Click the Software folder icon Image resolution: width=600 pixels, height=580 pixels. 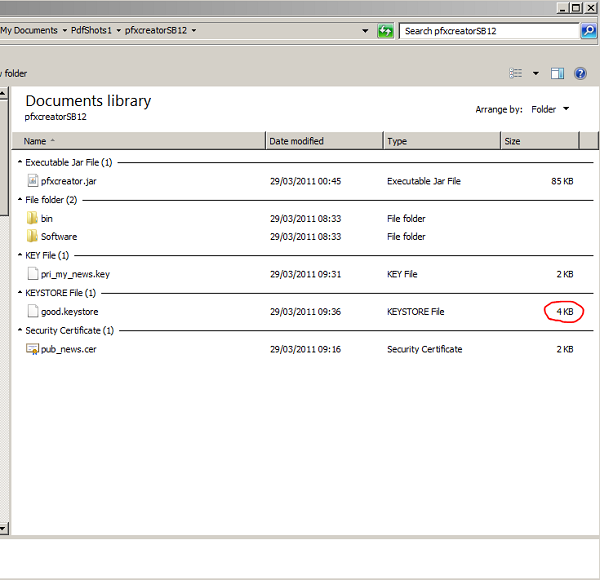click(x=32, y=236)
